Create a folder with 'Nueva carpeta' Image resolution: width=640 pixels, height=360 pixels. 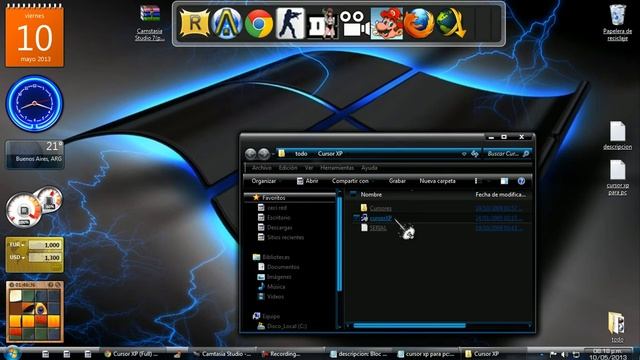(x=438, y=181)
